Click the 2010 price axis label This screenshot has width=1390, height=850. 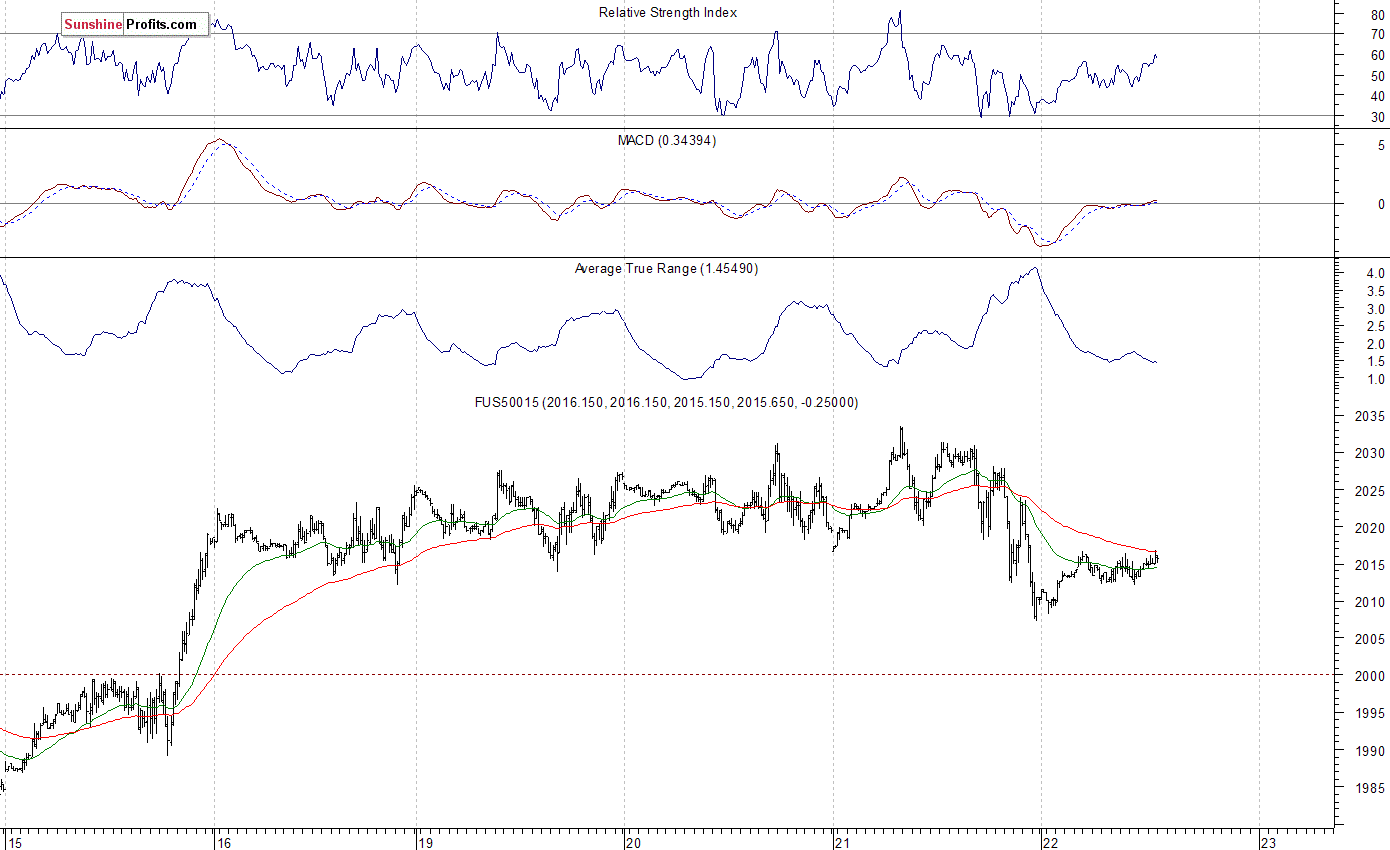(x=1370, y=602)
